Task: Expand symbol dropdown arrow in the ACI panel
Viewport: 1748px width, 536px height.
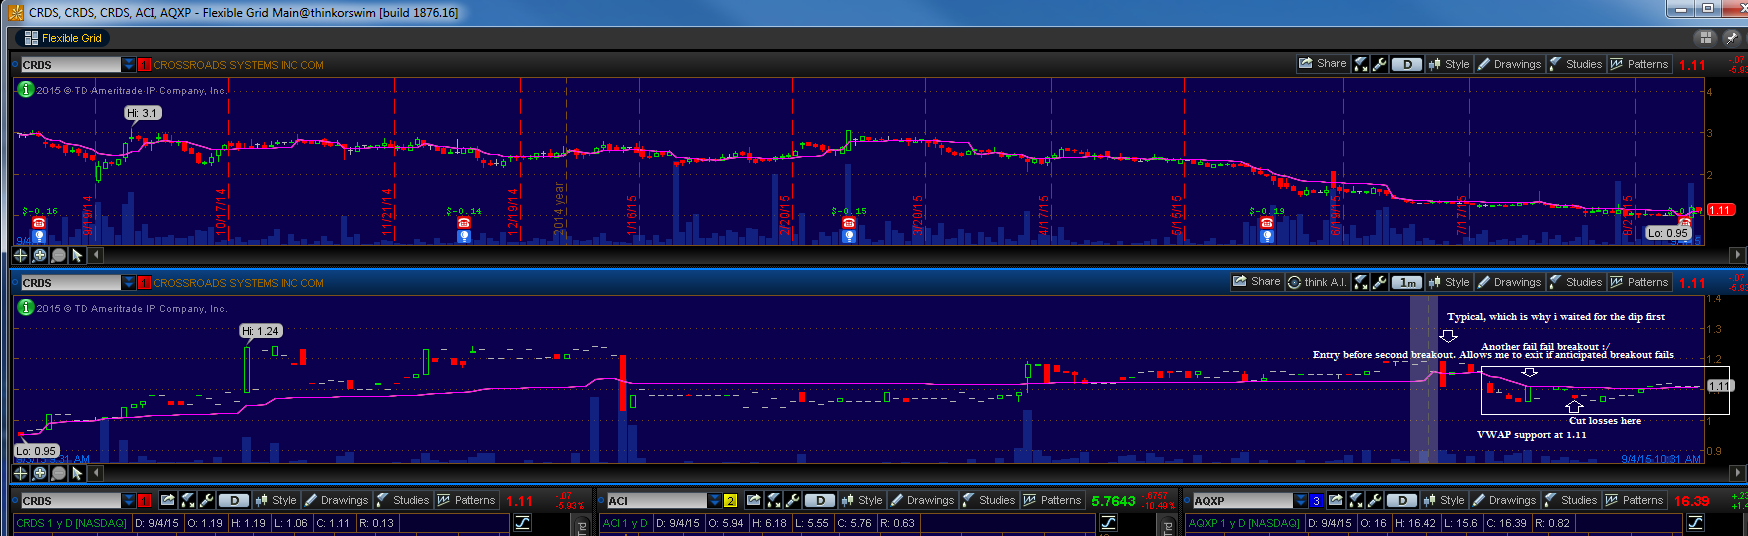Action: tap(715, 500)
